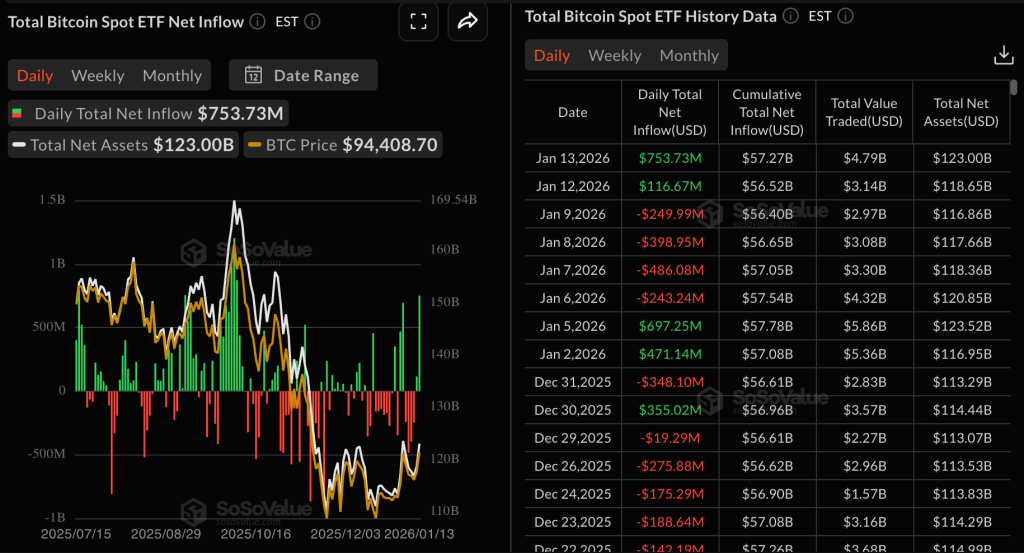Open the Date Range picker
Image resolution: width=1024 pixels, height=553 pixels.
pos(302,75)
